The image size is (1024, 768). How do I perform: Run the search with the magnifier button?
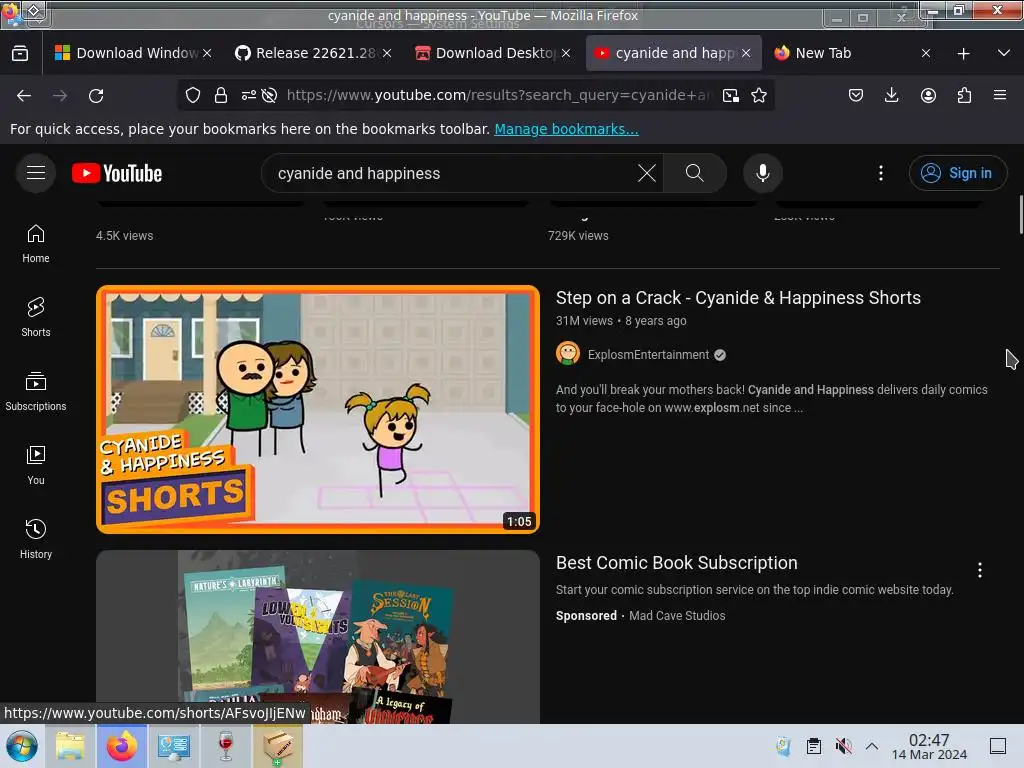(695, 173)
